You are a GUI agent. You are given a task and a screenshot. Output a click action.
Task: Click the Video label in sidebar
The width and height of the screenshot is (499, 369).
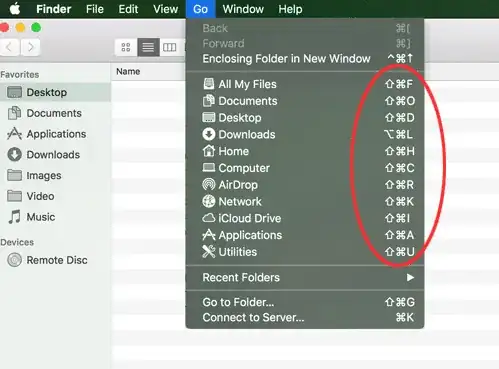pyautogui.click(x=40, y=196)
